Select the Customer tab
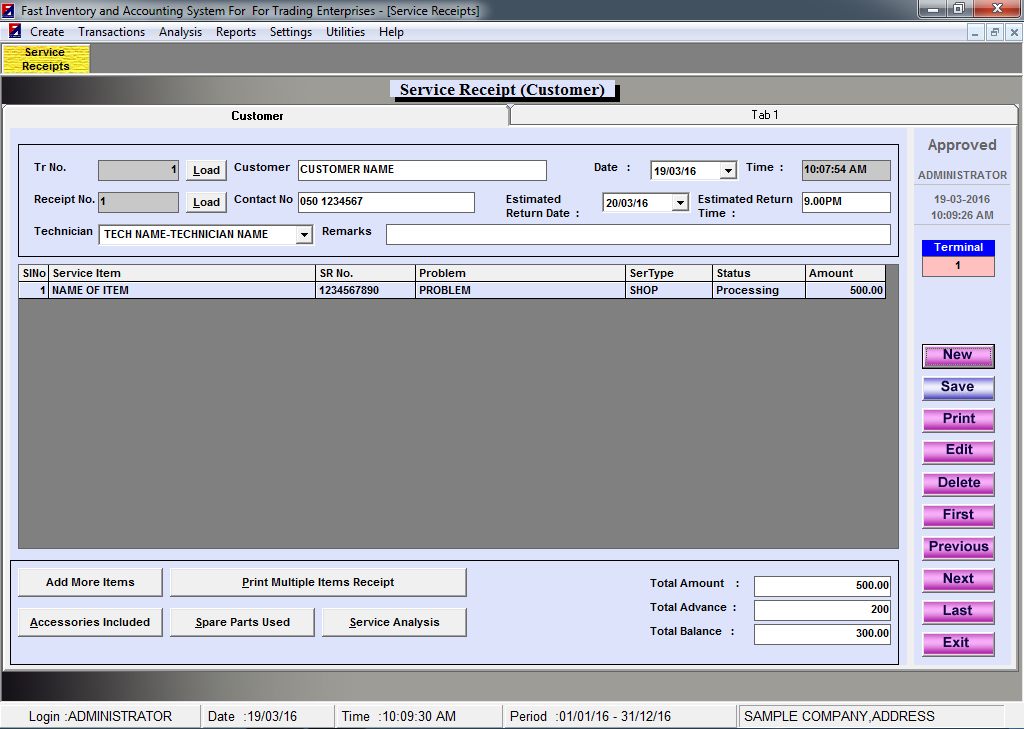 coord(258,116)
